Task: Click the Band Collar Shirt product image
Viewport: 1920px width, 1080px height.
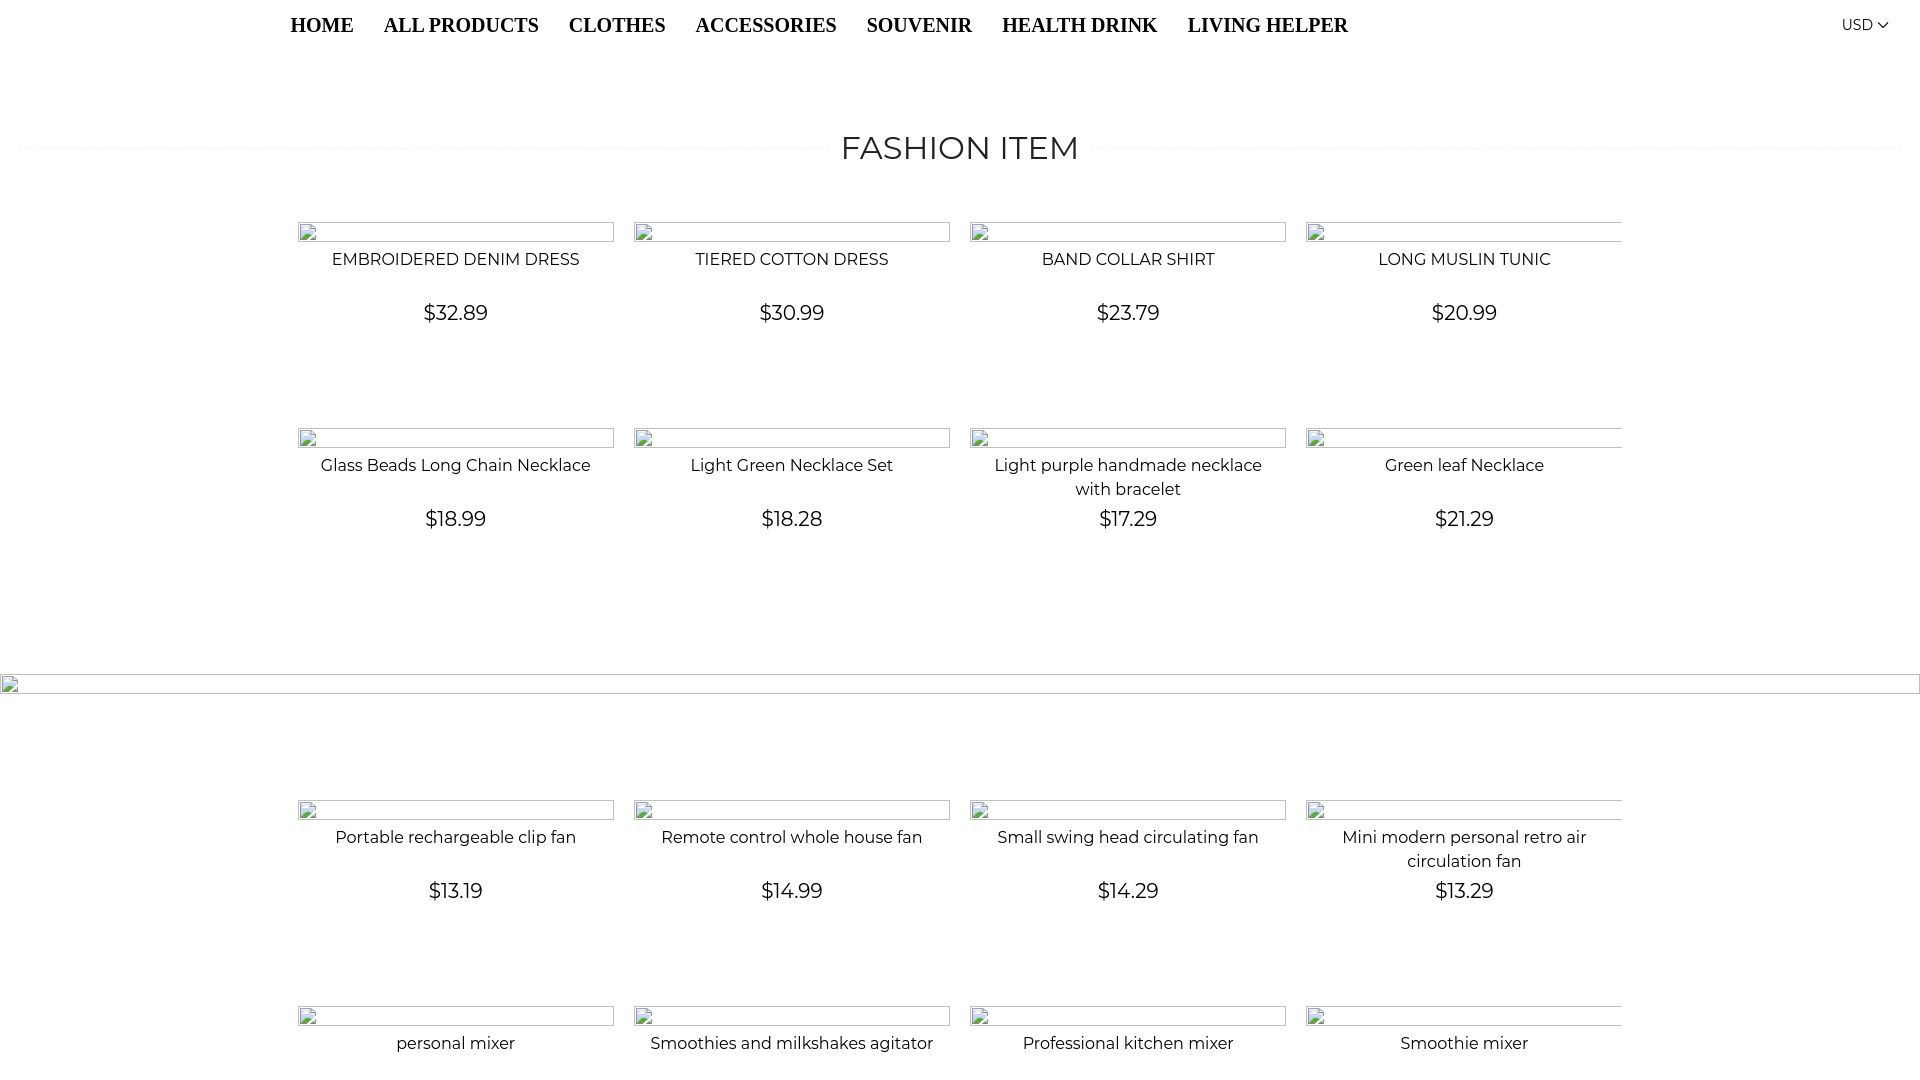Action: point(1127,232)
